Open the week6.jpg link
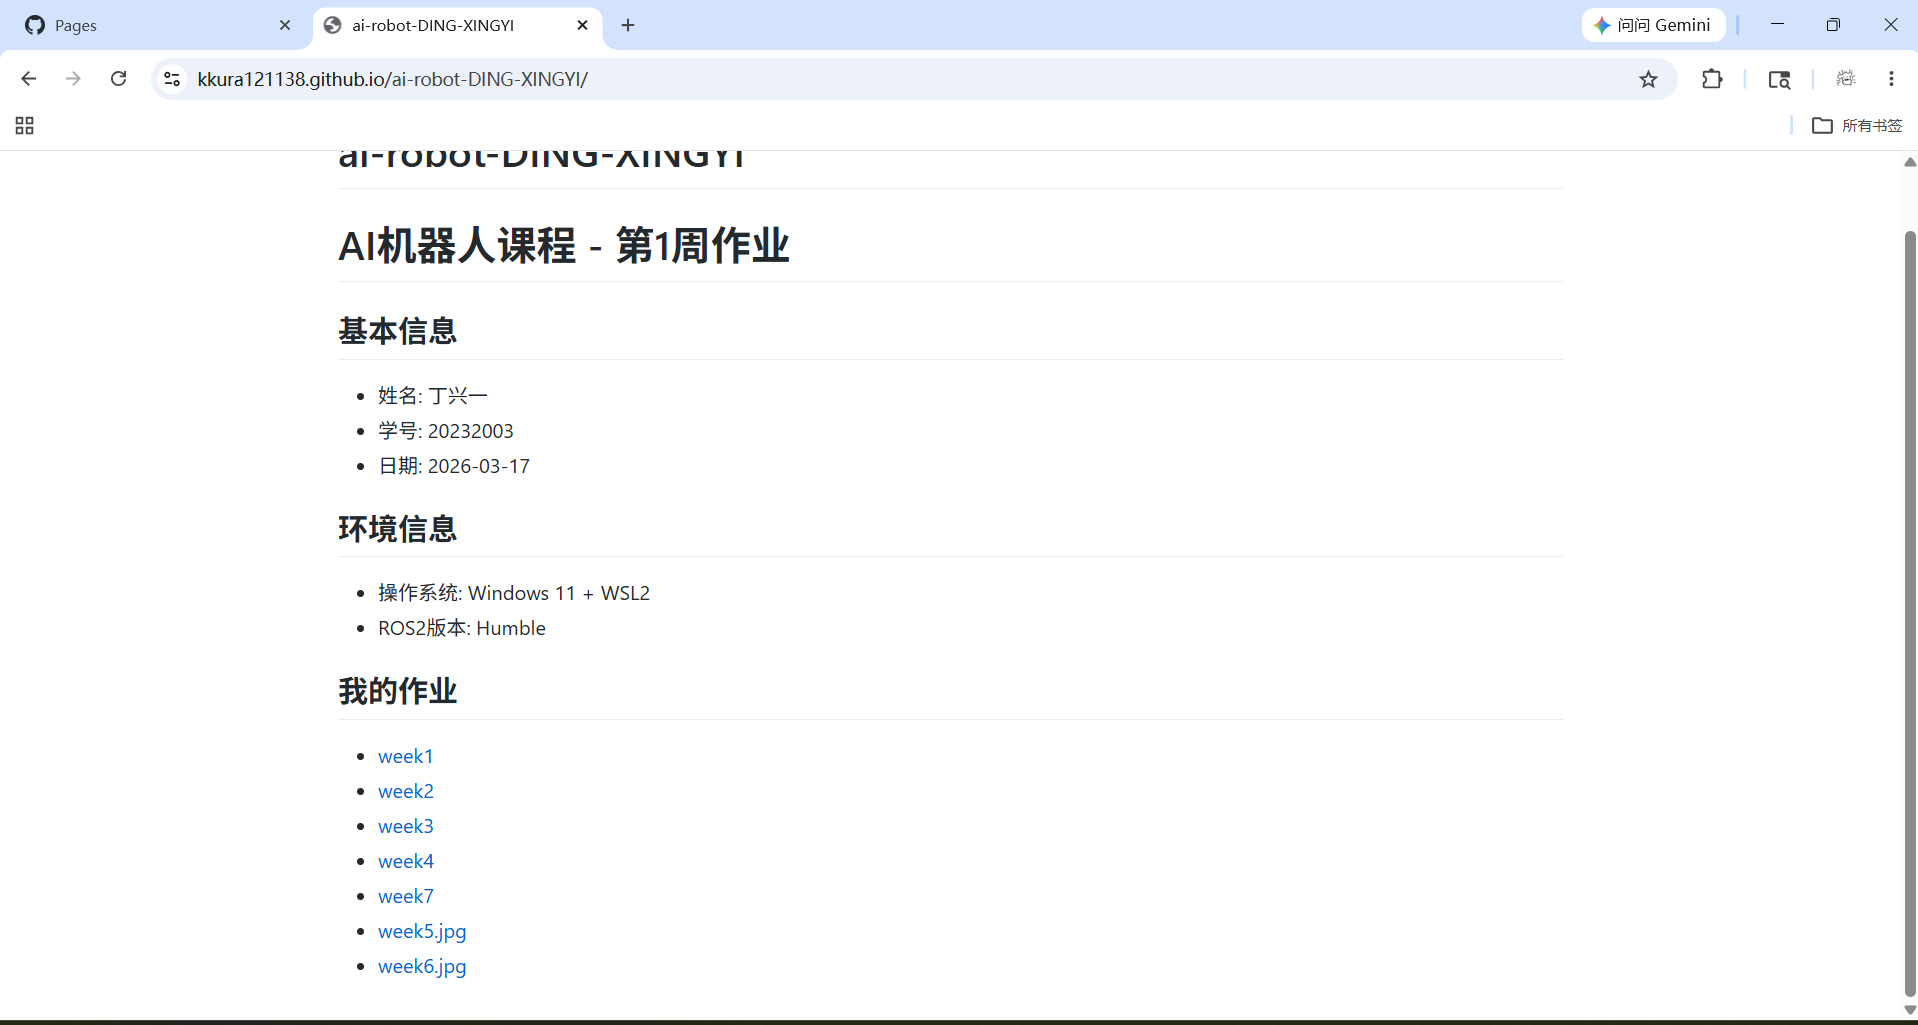The width and height of the screenshot is (1918, 1025). [x=422, y=967]
